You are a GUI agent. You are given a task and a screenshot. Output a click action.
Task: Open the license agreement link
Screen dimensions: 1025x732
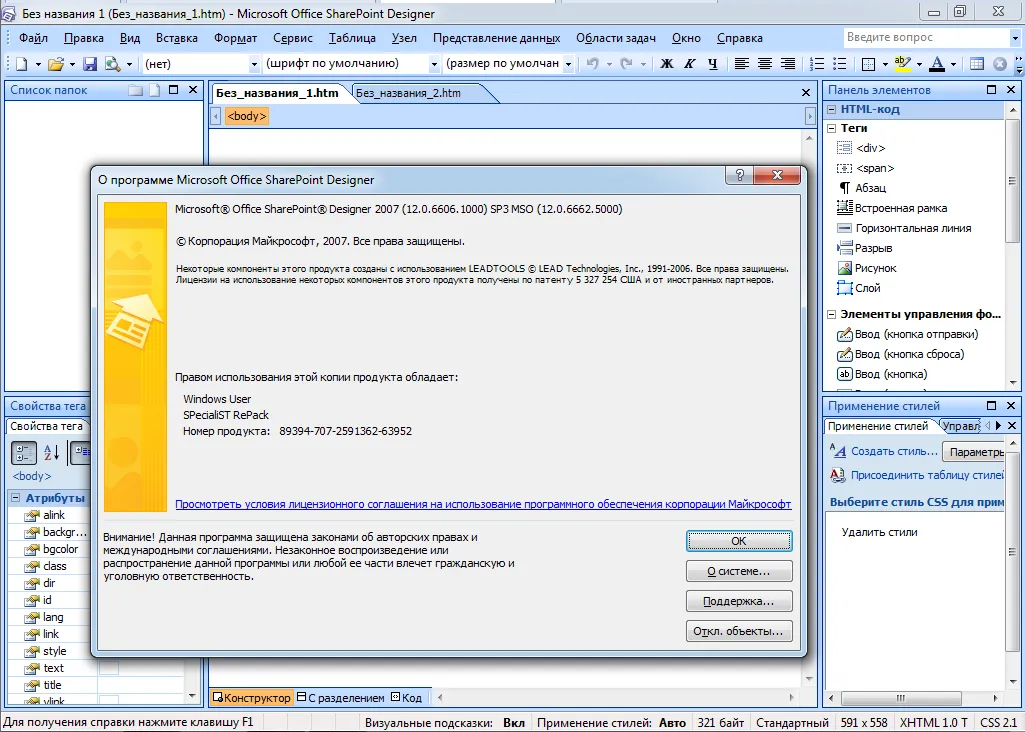pyautogui.click(x=483, y=505)
